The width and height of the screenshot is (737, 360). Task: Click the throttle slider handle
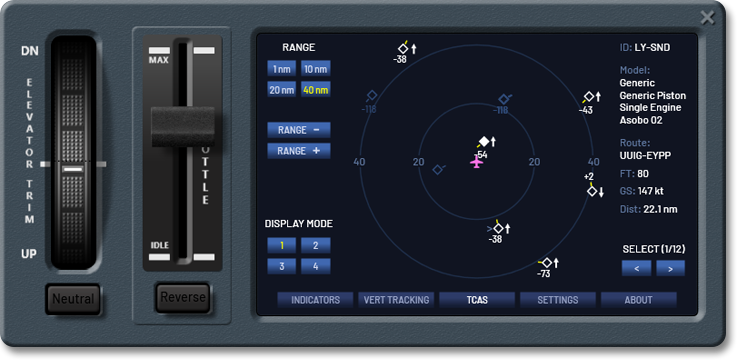coord(183,126)
